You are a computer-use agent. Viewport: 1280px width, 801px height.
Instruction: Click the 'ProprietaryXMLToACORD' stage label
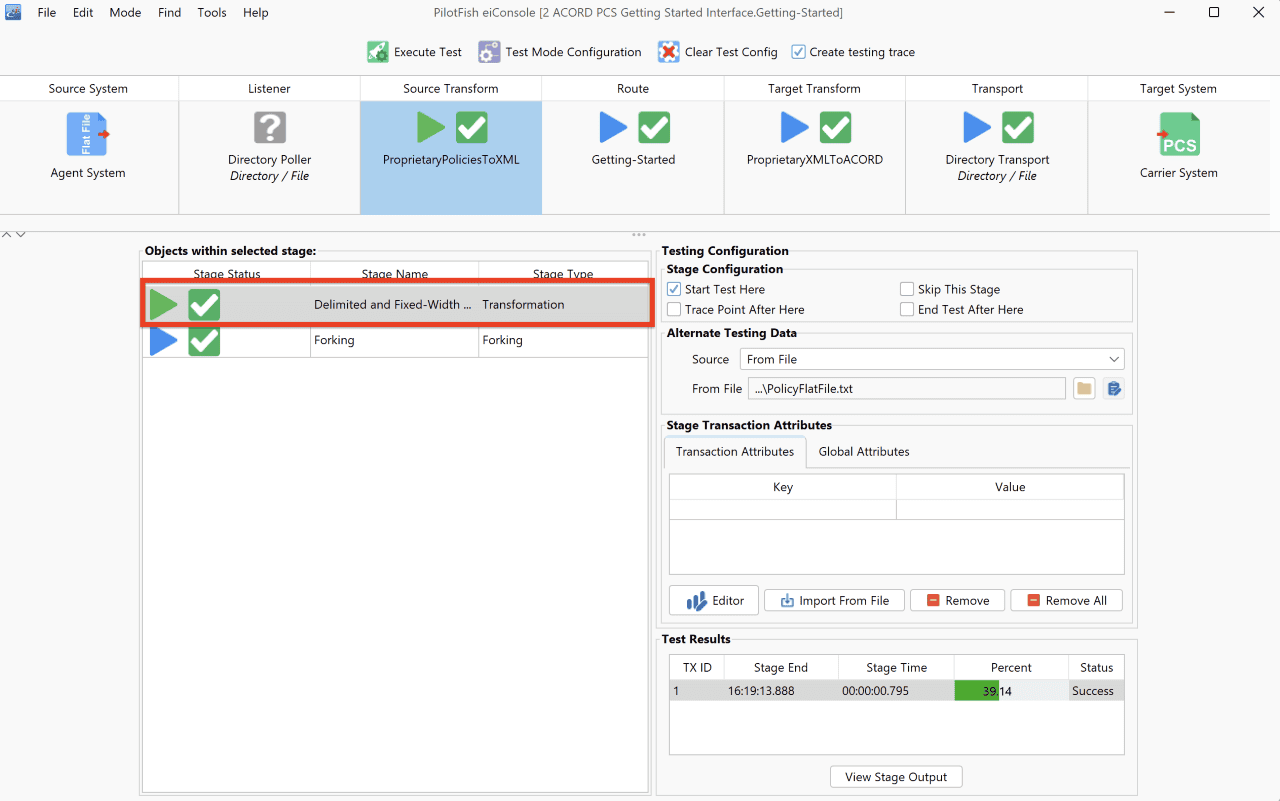[x=815, y=160]
